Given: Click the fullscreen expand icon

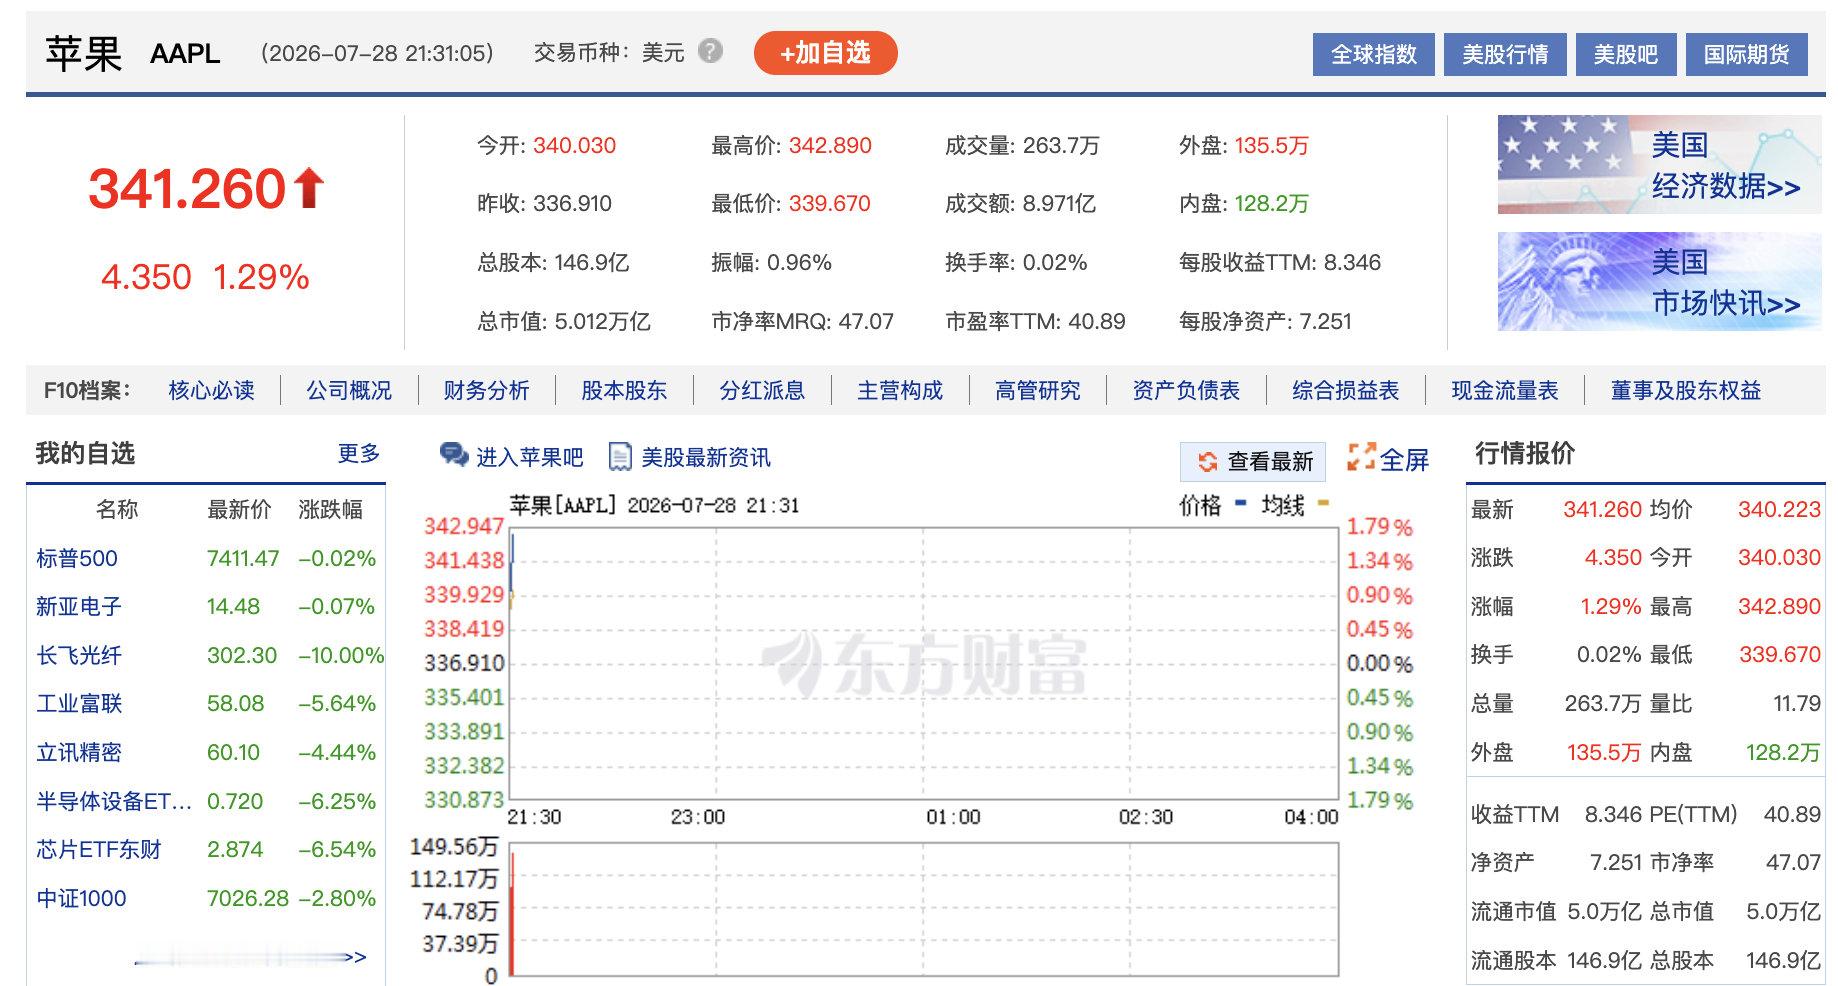Looking at the screenshot, I should (1361, 457).
